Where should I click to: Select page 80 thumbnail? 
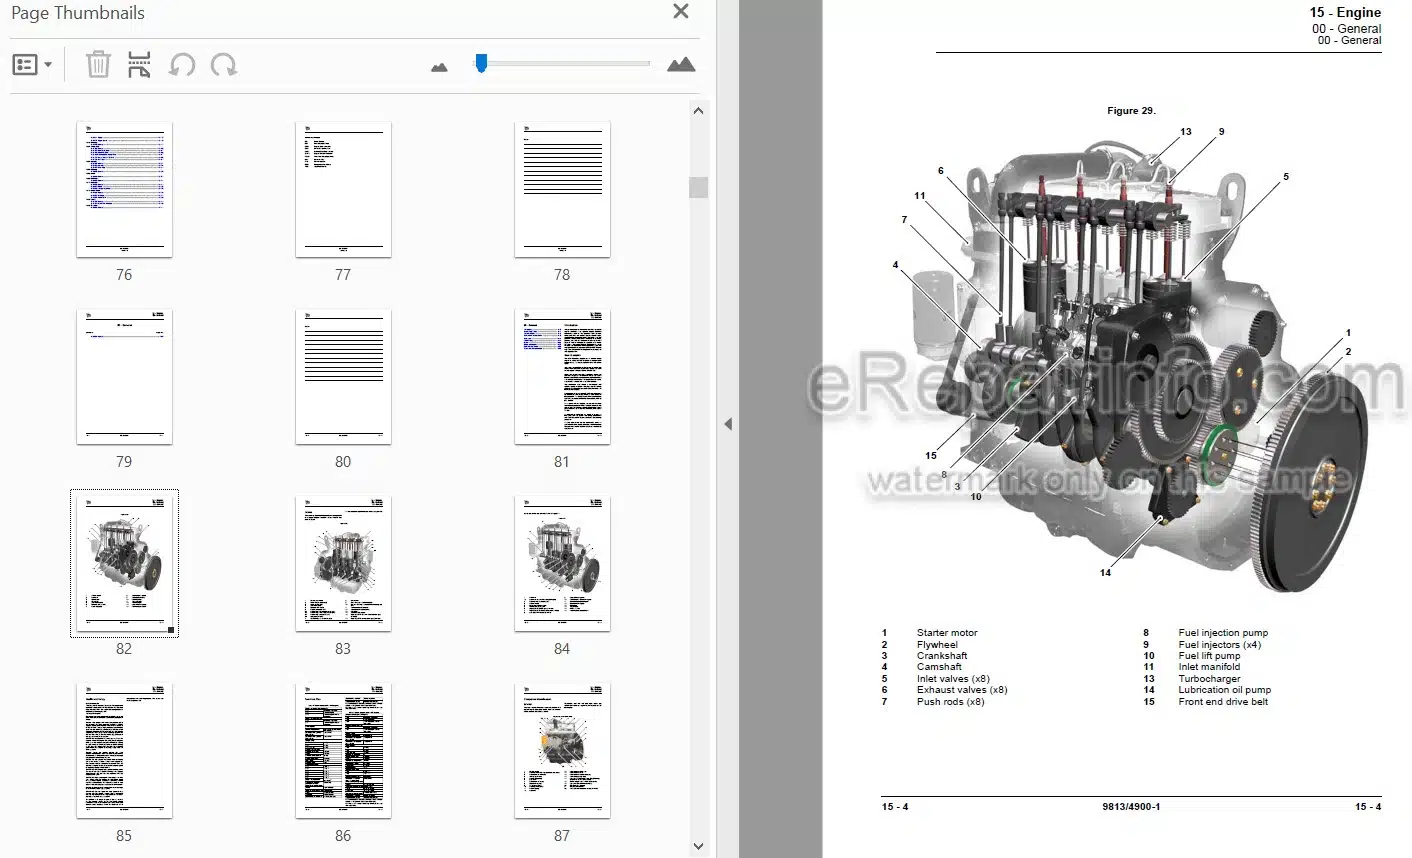343,377
